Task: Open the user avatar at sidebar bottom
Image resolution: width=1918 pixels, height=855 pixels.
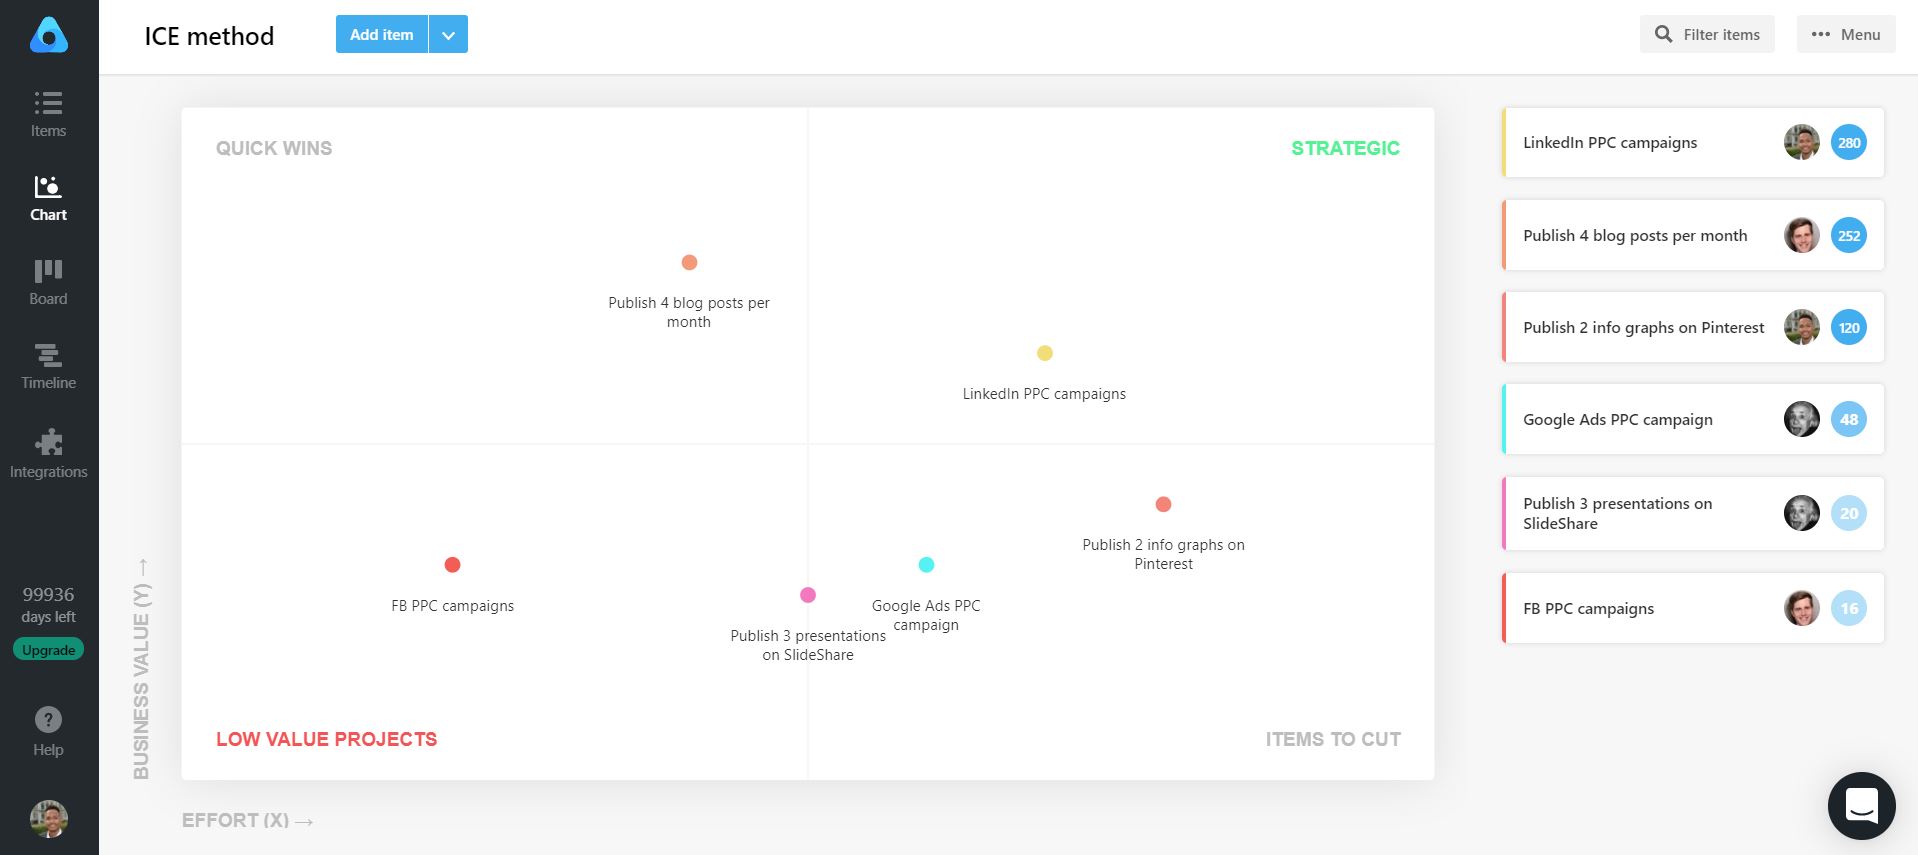Action: (x=47, y=819)
